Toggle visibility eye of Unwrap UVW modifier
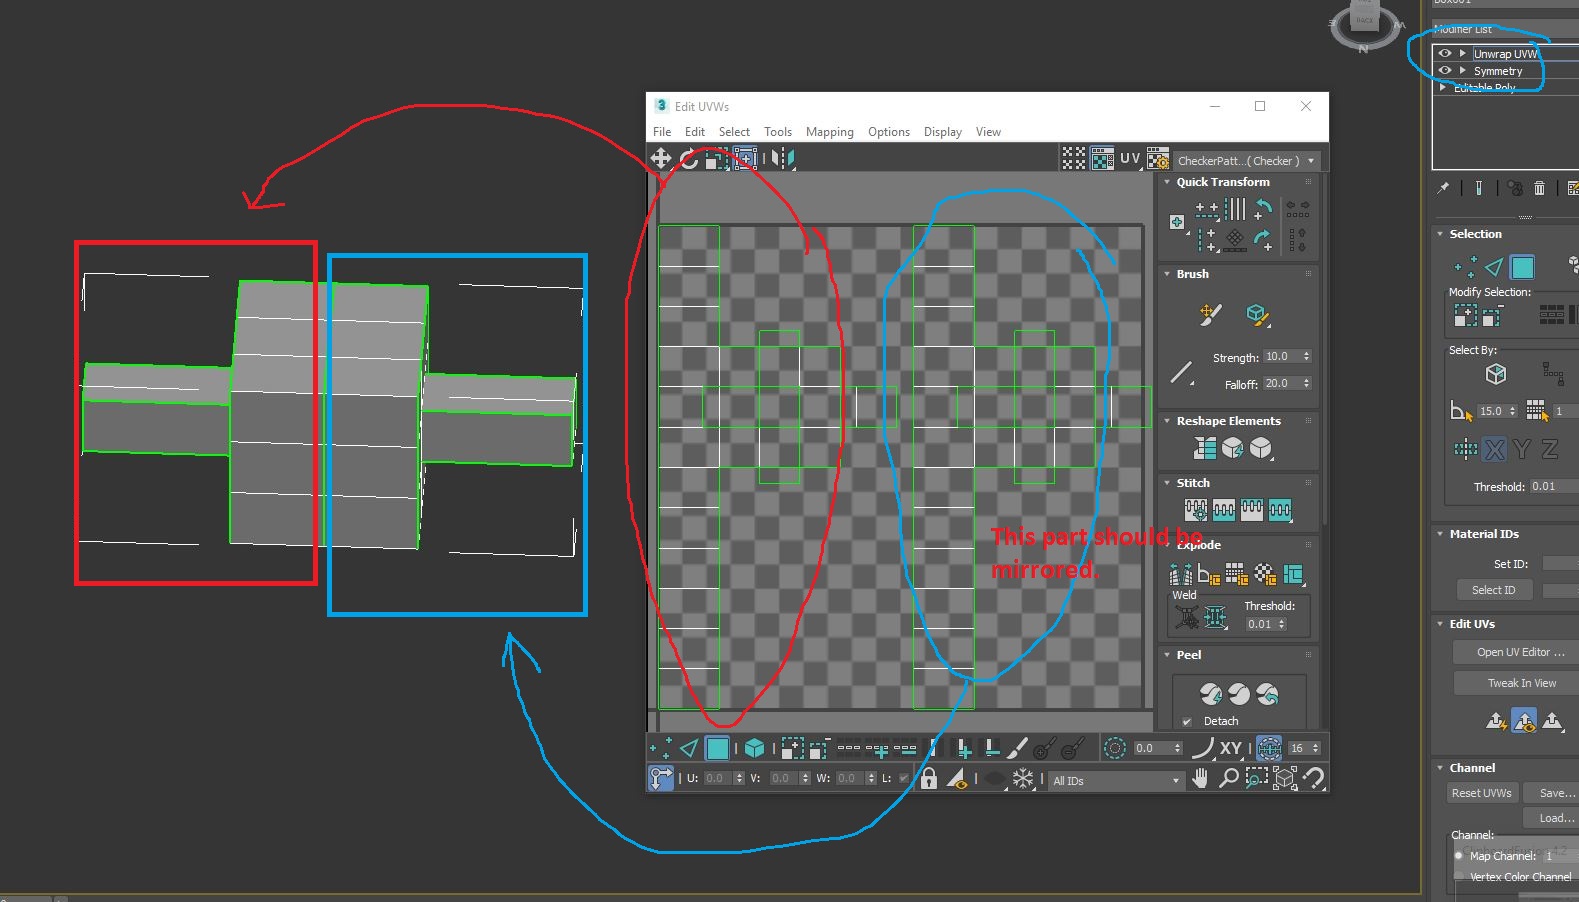Image resolution: width=1579 pixels, height=902 pixels. (x=1445, y=54)
